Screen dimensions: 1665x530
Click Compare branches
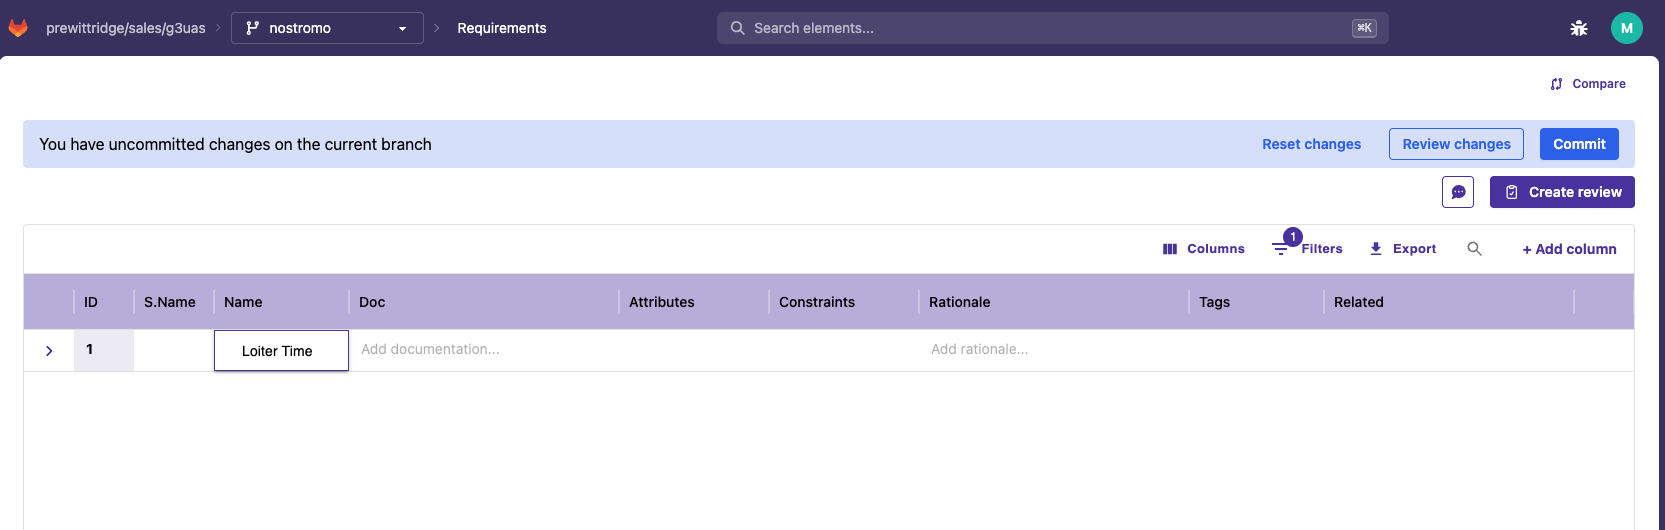pos(1588,84)
